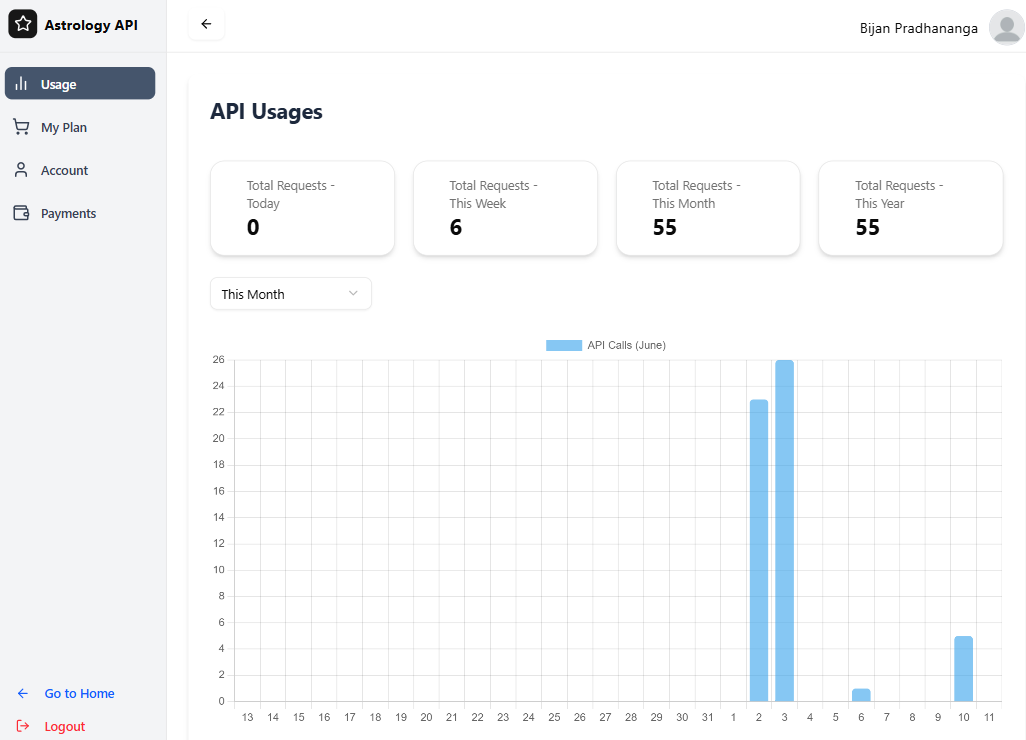
Task: Toggle the Usage sidebar entry
Action: (60, 83)
